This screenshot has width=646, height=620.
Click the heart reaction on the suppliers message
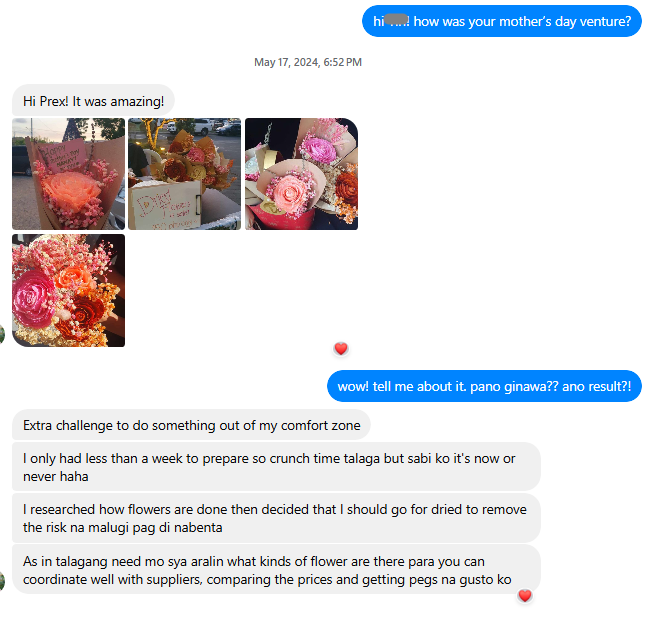point(524,596)
